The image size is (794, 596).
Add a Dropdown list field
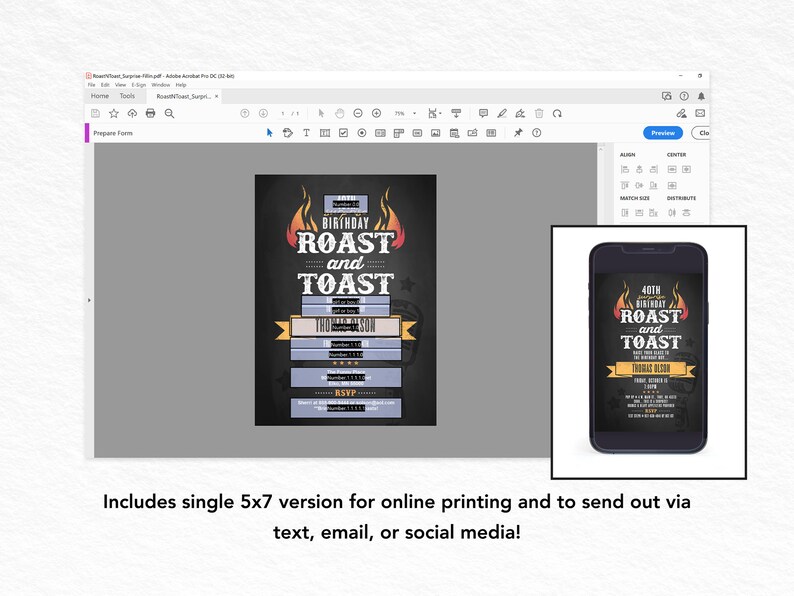(399, 133)
